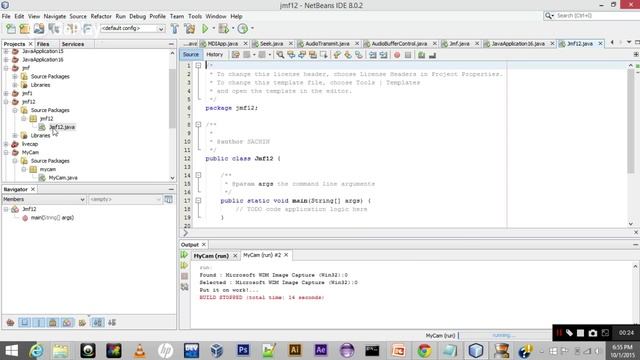Toggle Show Inherited Members in Navigator
This screenshot has height=360, width=640.
coord(10,322)
